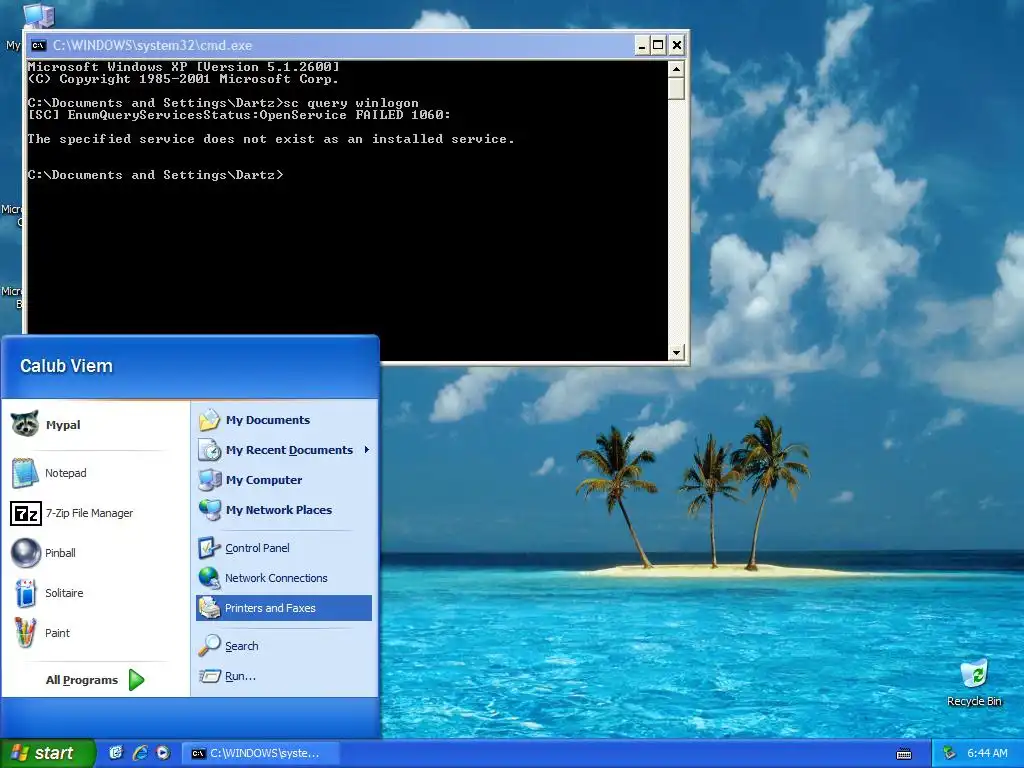Open the Recycle Bin desktop icon
Viewport: 1024px width, 768px height.
[974, 682]
